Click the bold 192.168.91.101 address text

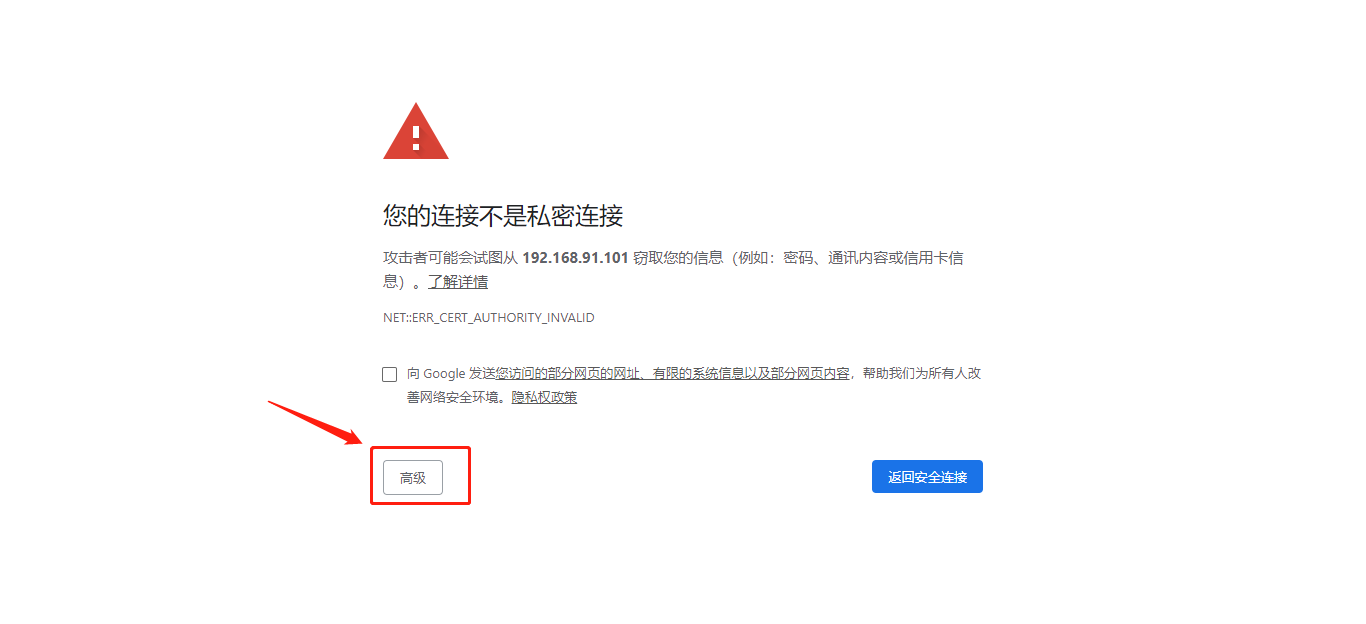tap(575, 258)
